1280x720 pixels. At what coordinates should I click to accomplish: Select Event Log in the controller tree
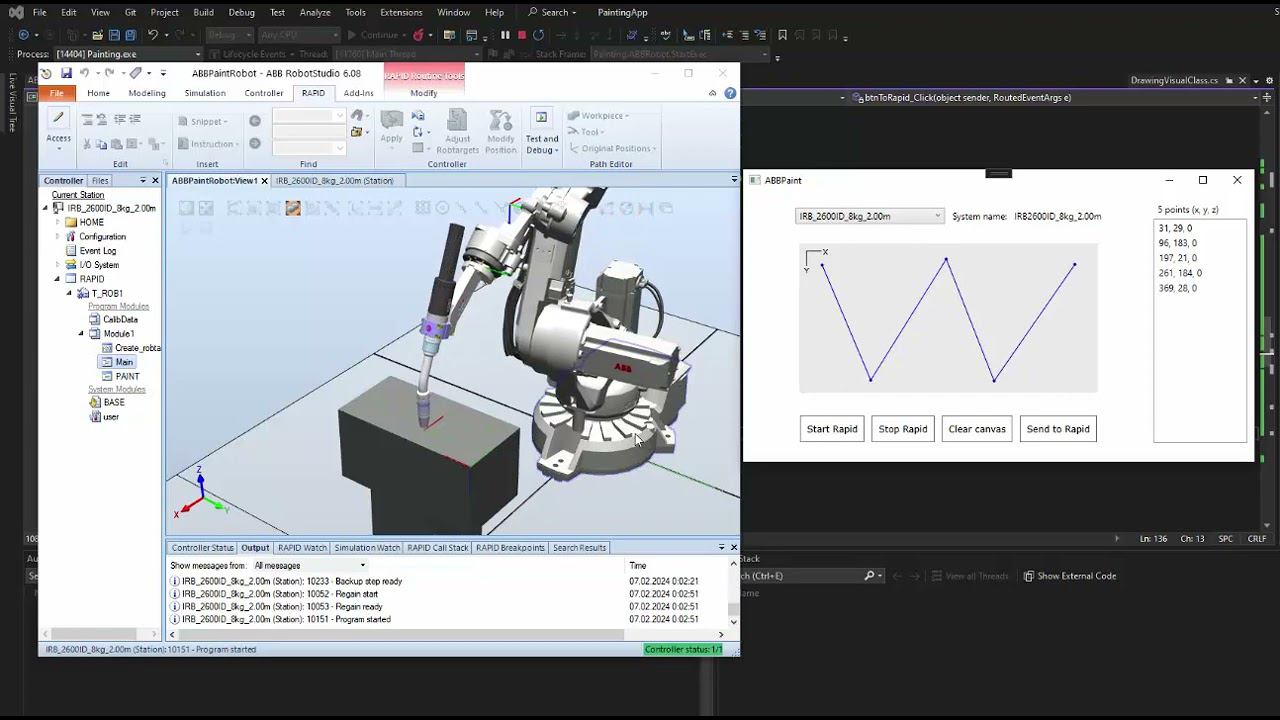tap(98, 251)
